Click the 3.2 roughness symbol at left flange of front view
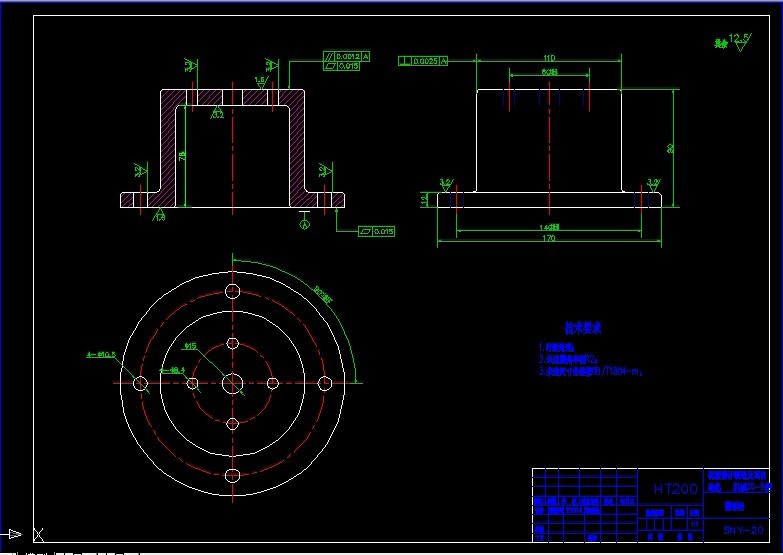Viewport: 783px width, 555px height. 446,185
